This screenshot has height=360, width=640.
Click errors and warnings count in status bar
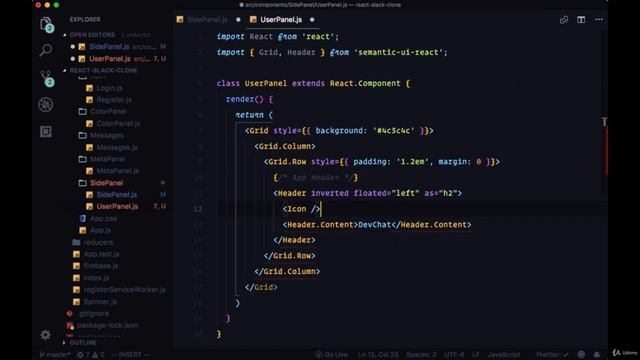click(91, 355)
